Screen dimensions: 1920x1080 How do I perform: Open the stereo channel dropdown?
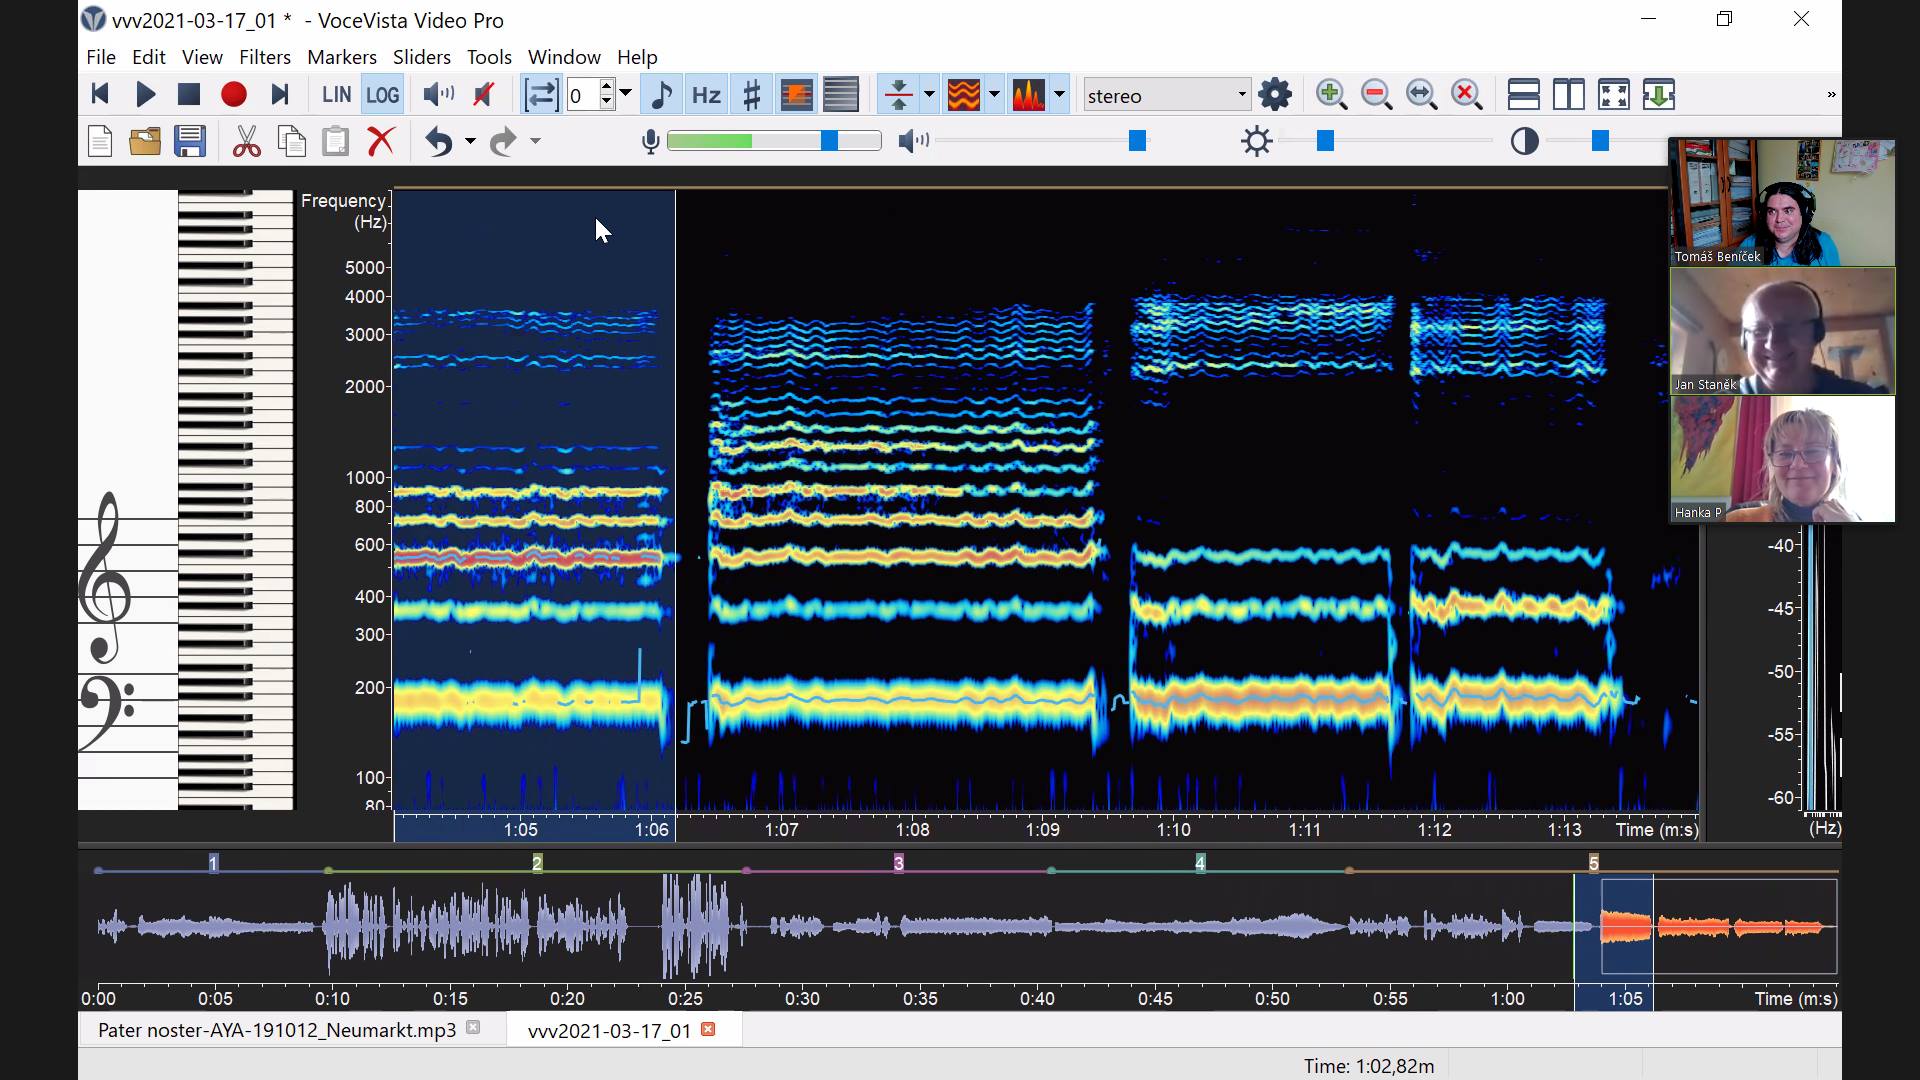coord(1166,95)
